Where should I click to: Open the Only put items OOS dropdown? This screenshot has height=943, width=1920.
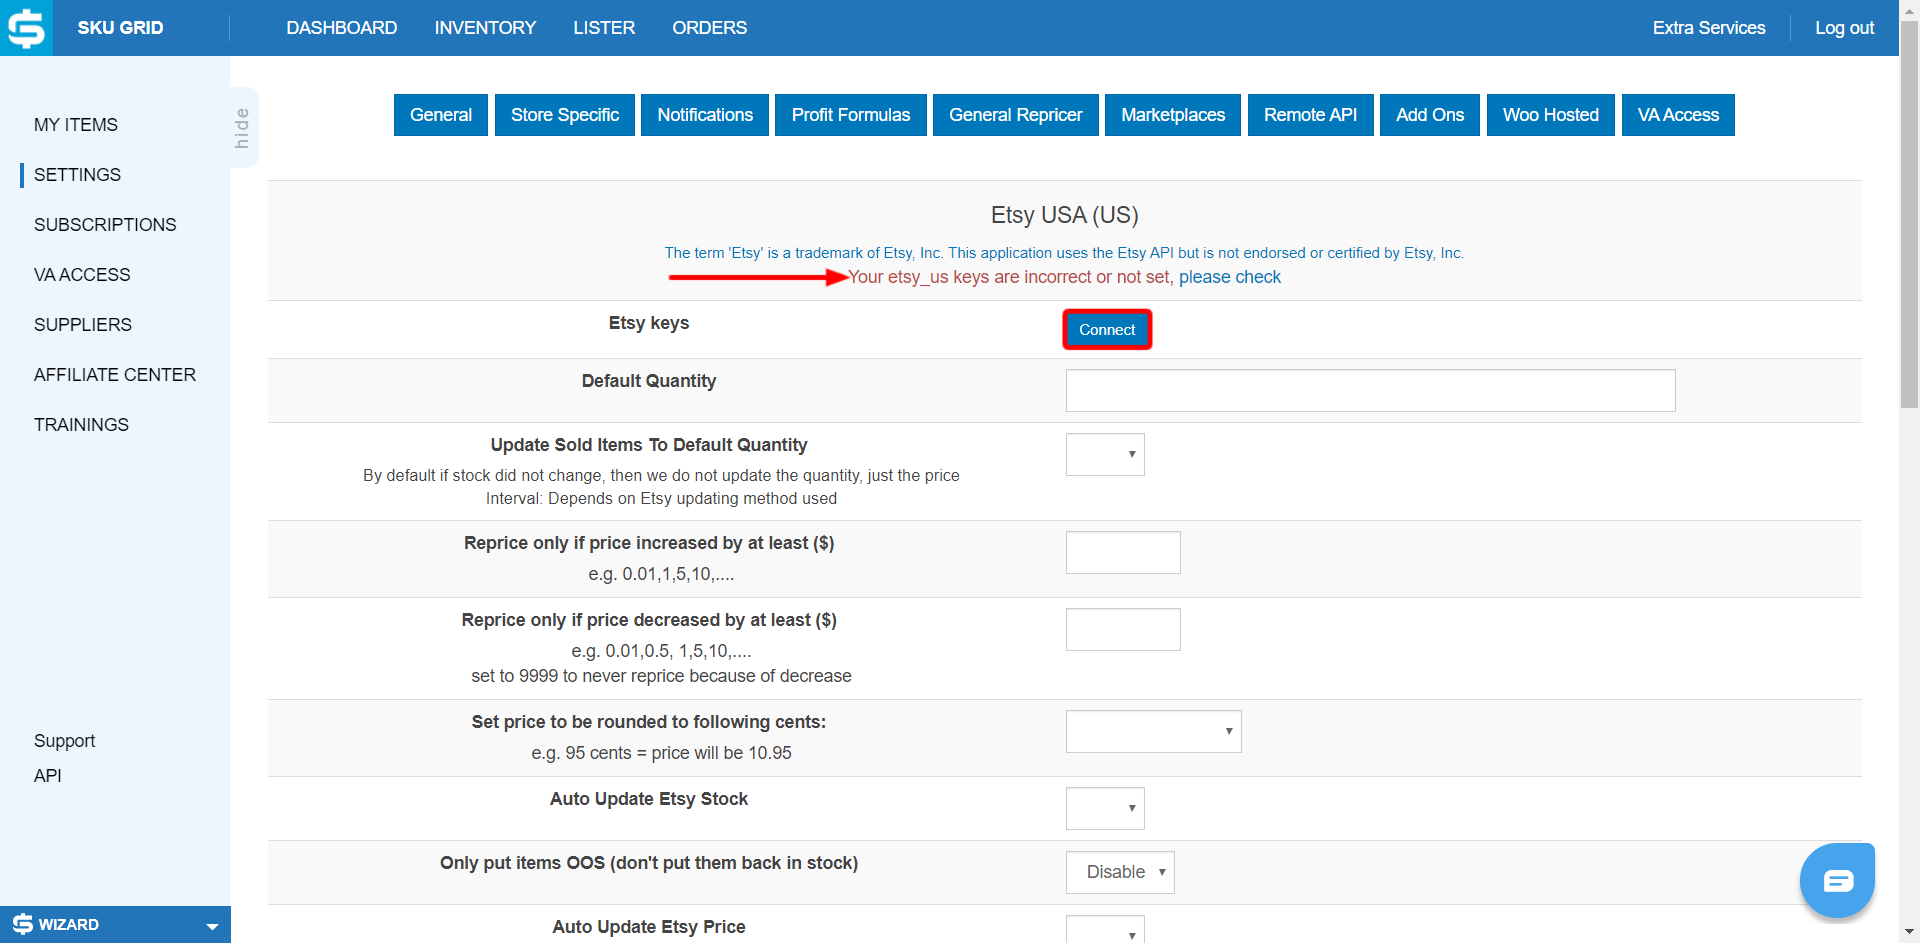coord(1120,873)
